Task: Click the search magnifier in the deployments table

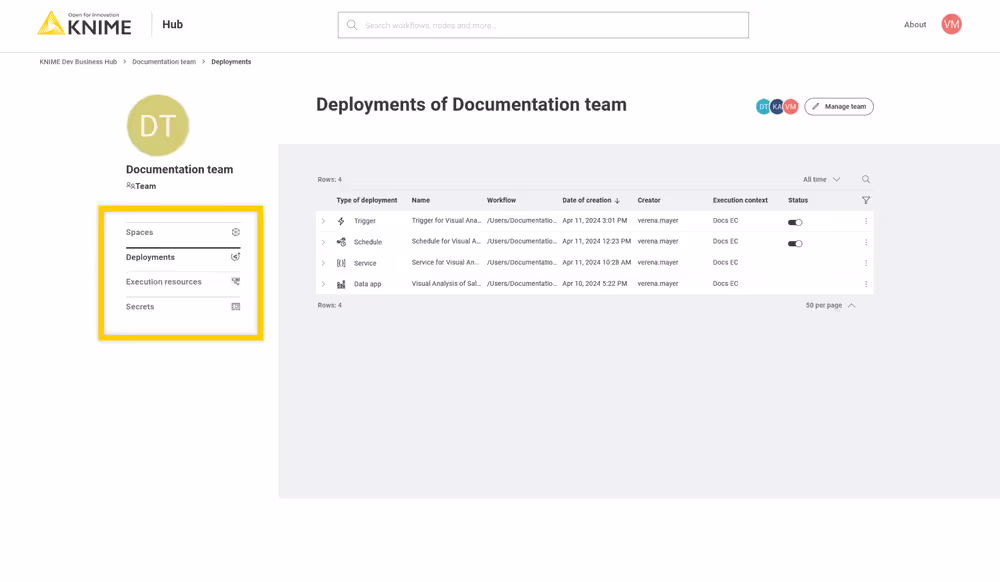Action: pos(866,179)
